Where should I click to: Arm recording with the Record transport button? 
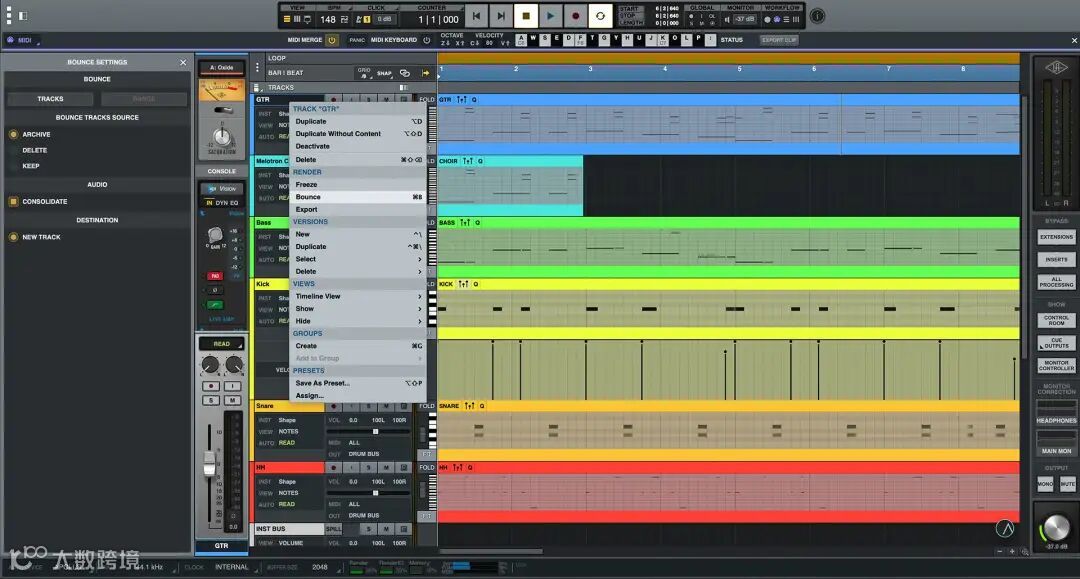(x=575, y=16)
